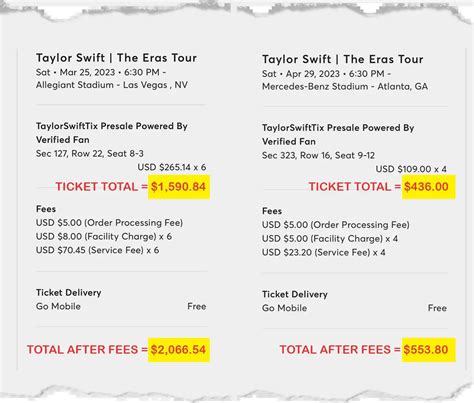
Task: Click the $23.20 Service Fee line
Action: 324,253
